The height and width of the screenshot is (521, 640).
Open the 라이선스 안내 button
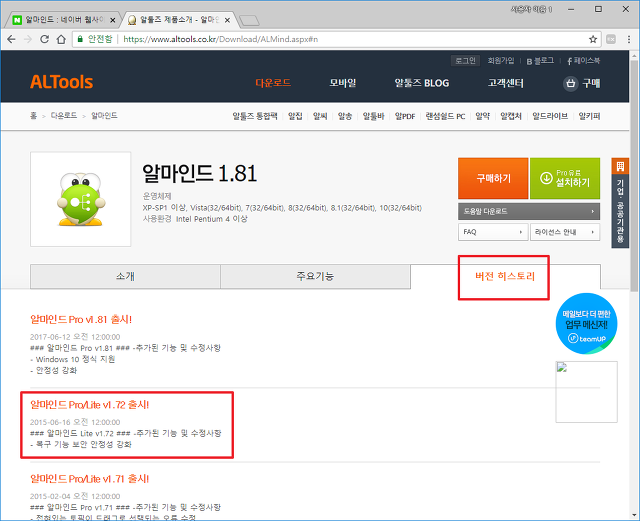click(565, 232)
